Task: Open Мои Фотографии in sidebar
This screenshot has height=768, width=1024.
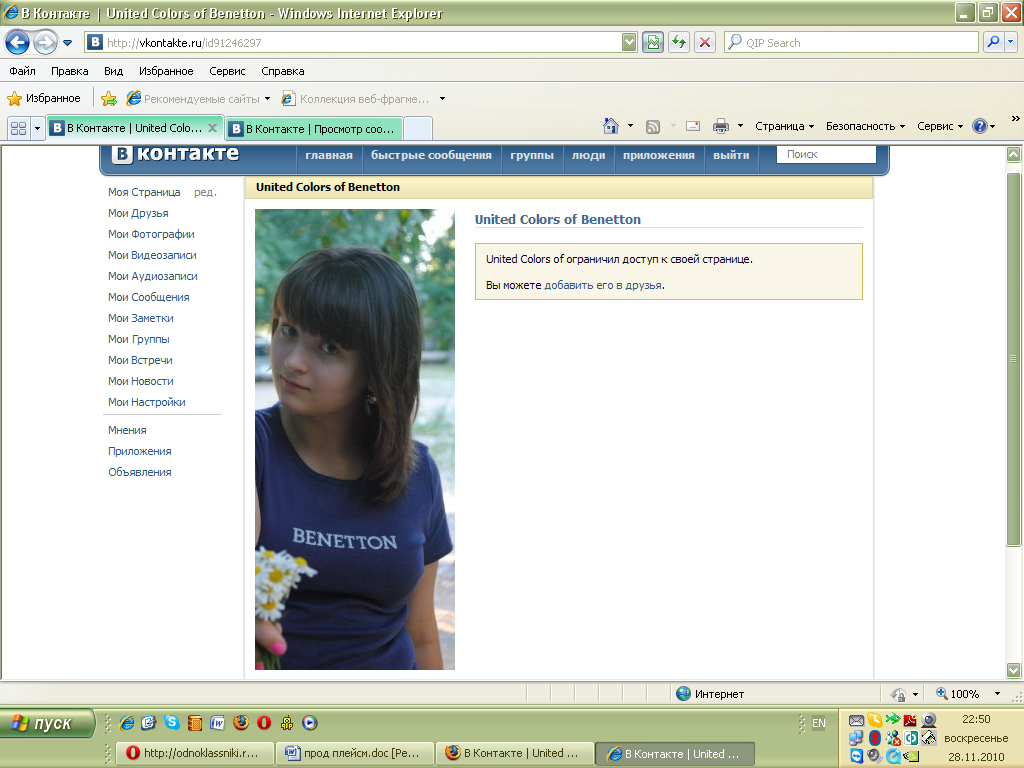Action: [x=152, y=234]
